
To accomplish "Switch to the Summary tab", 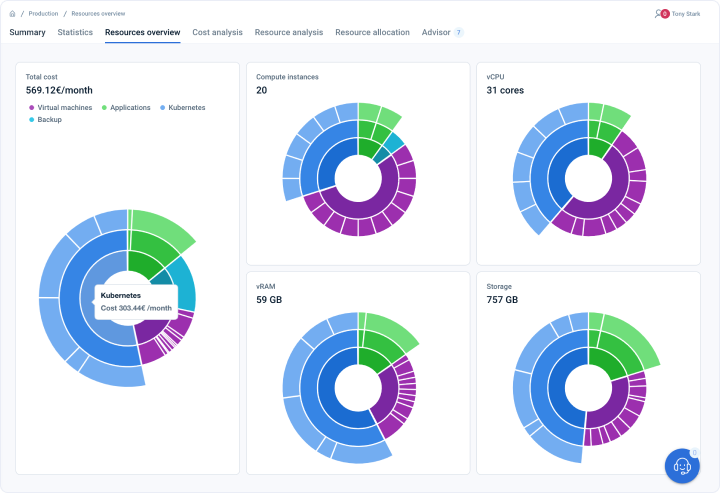I will [x=27, y=33].
